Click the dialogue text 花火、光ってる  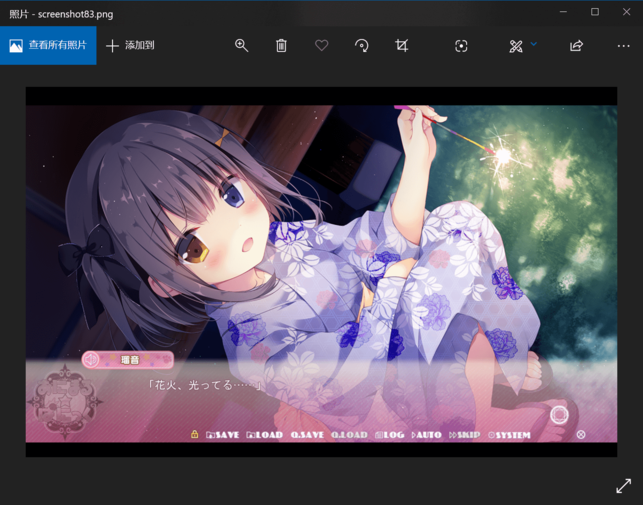point(204,385)
